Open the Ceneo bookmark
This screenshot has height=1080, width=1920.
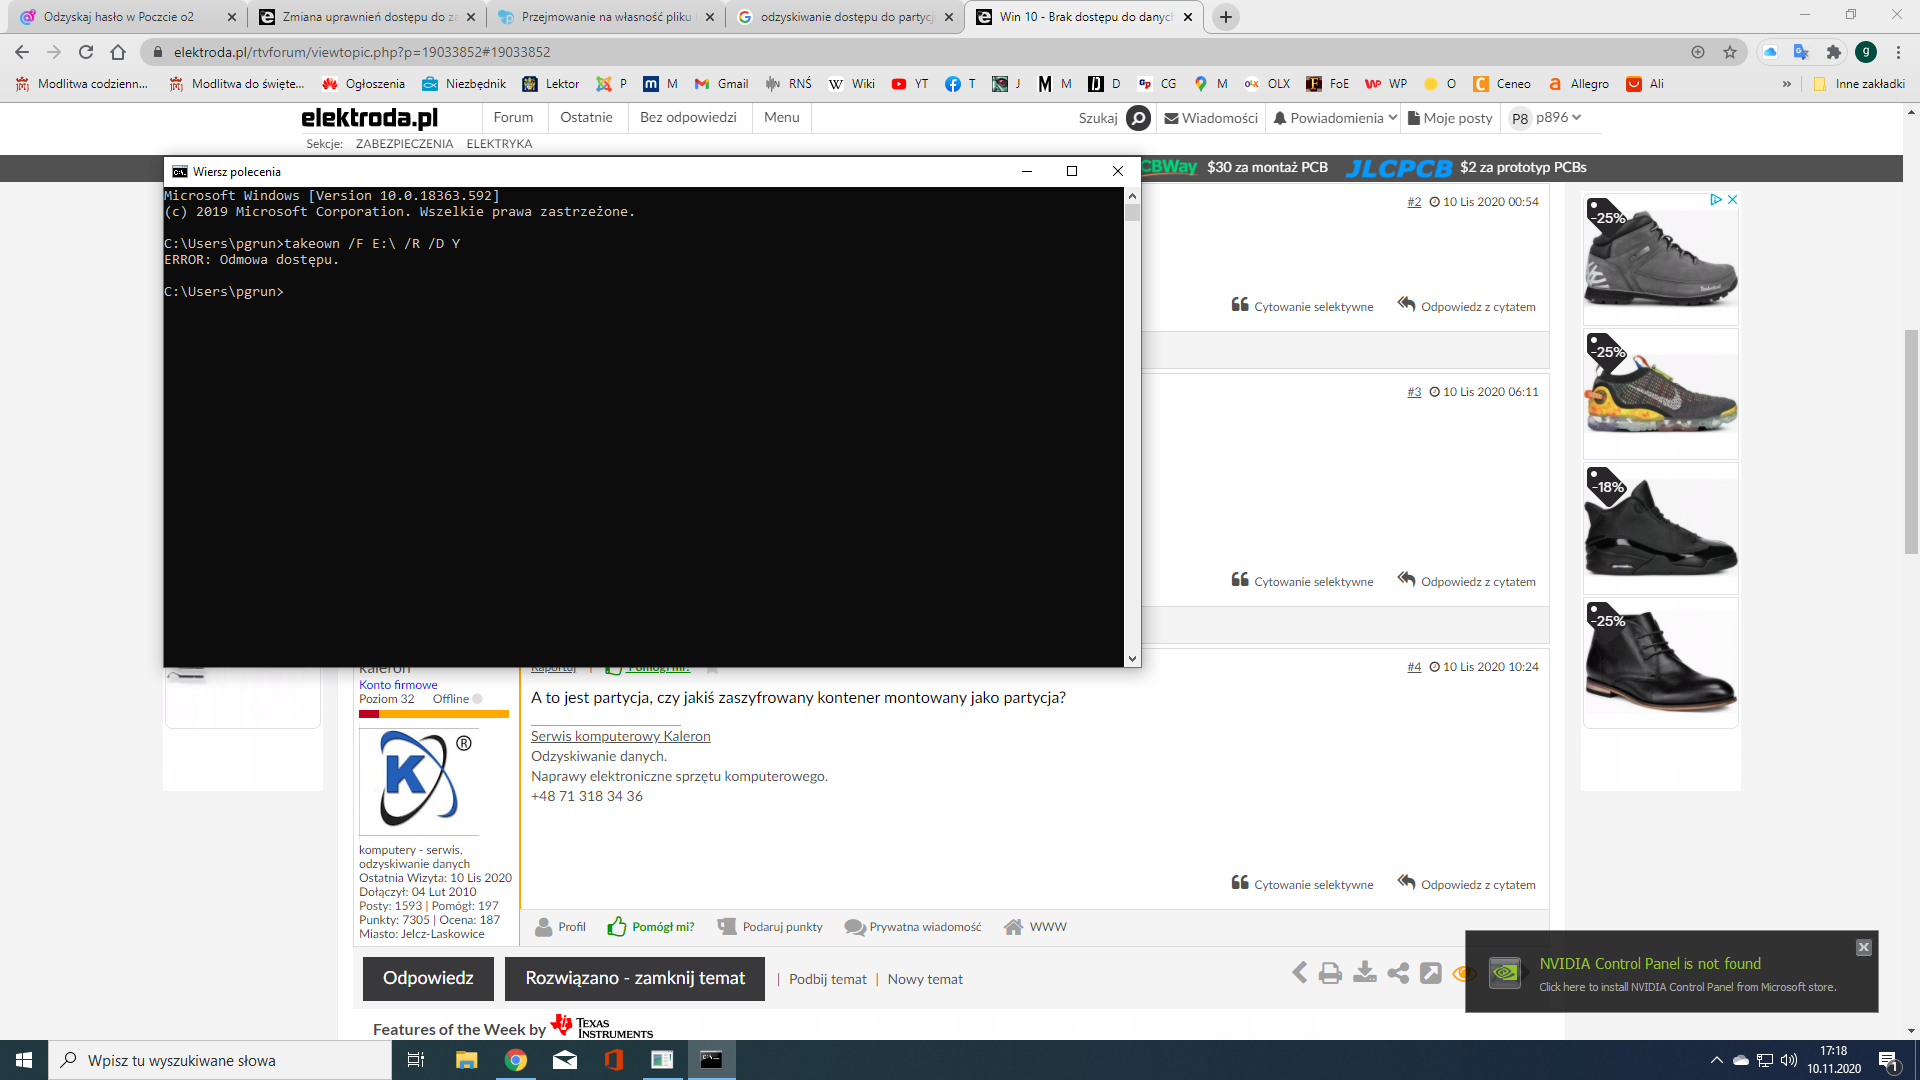click(1502, 84)
